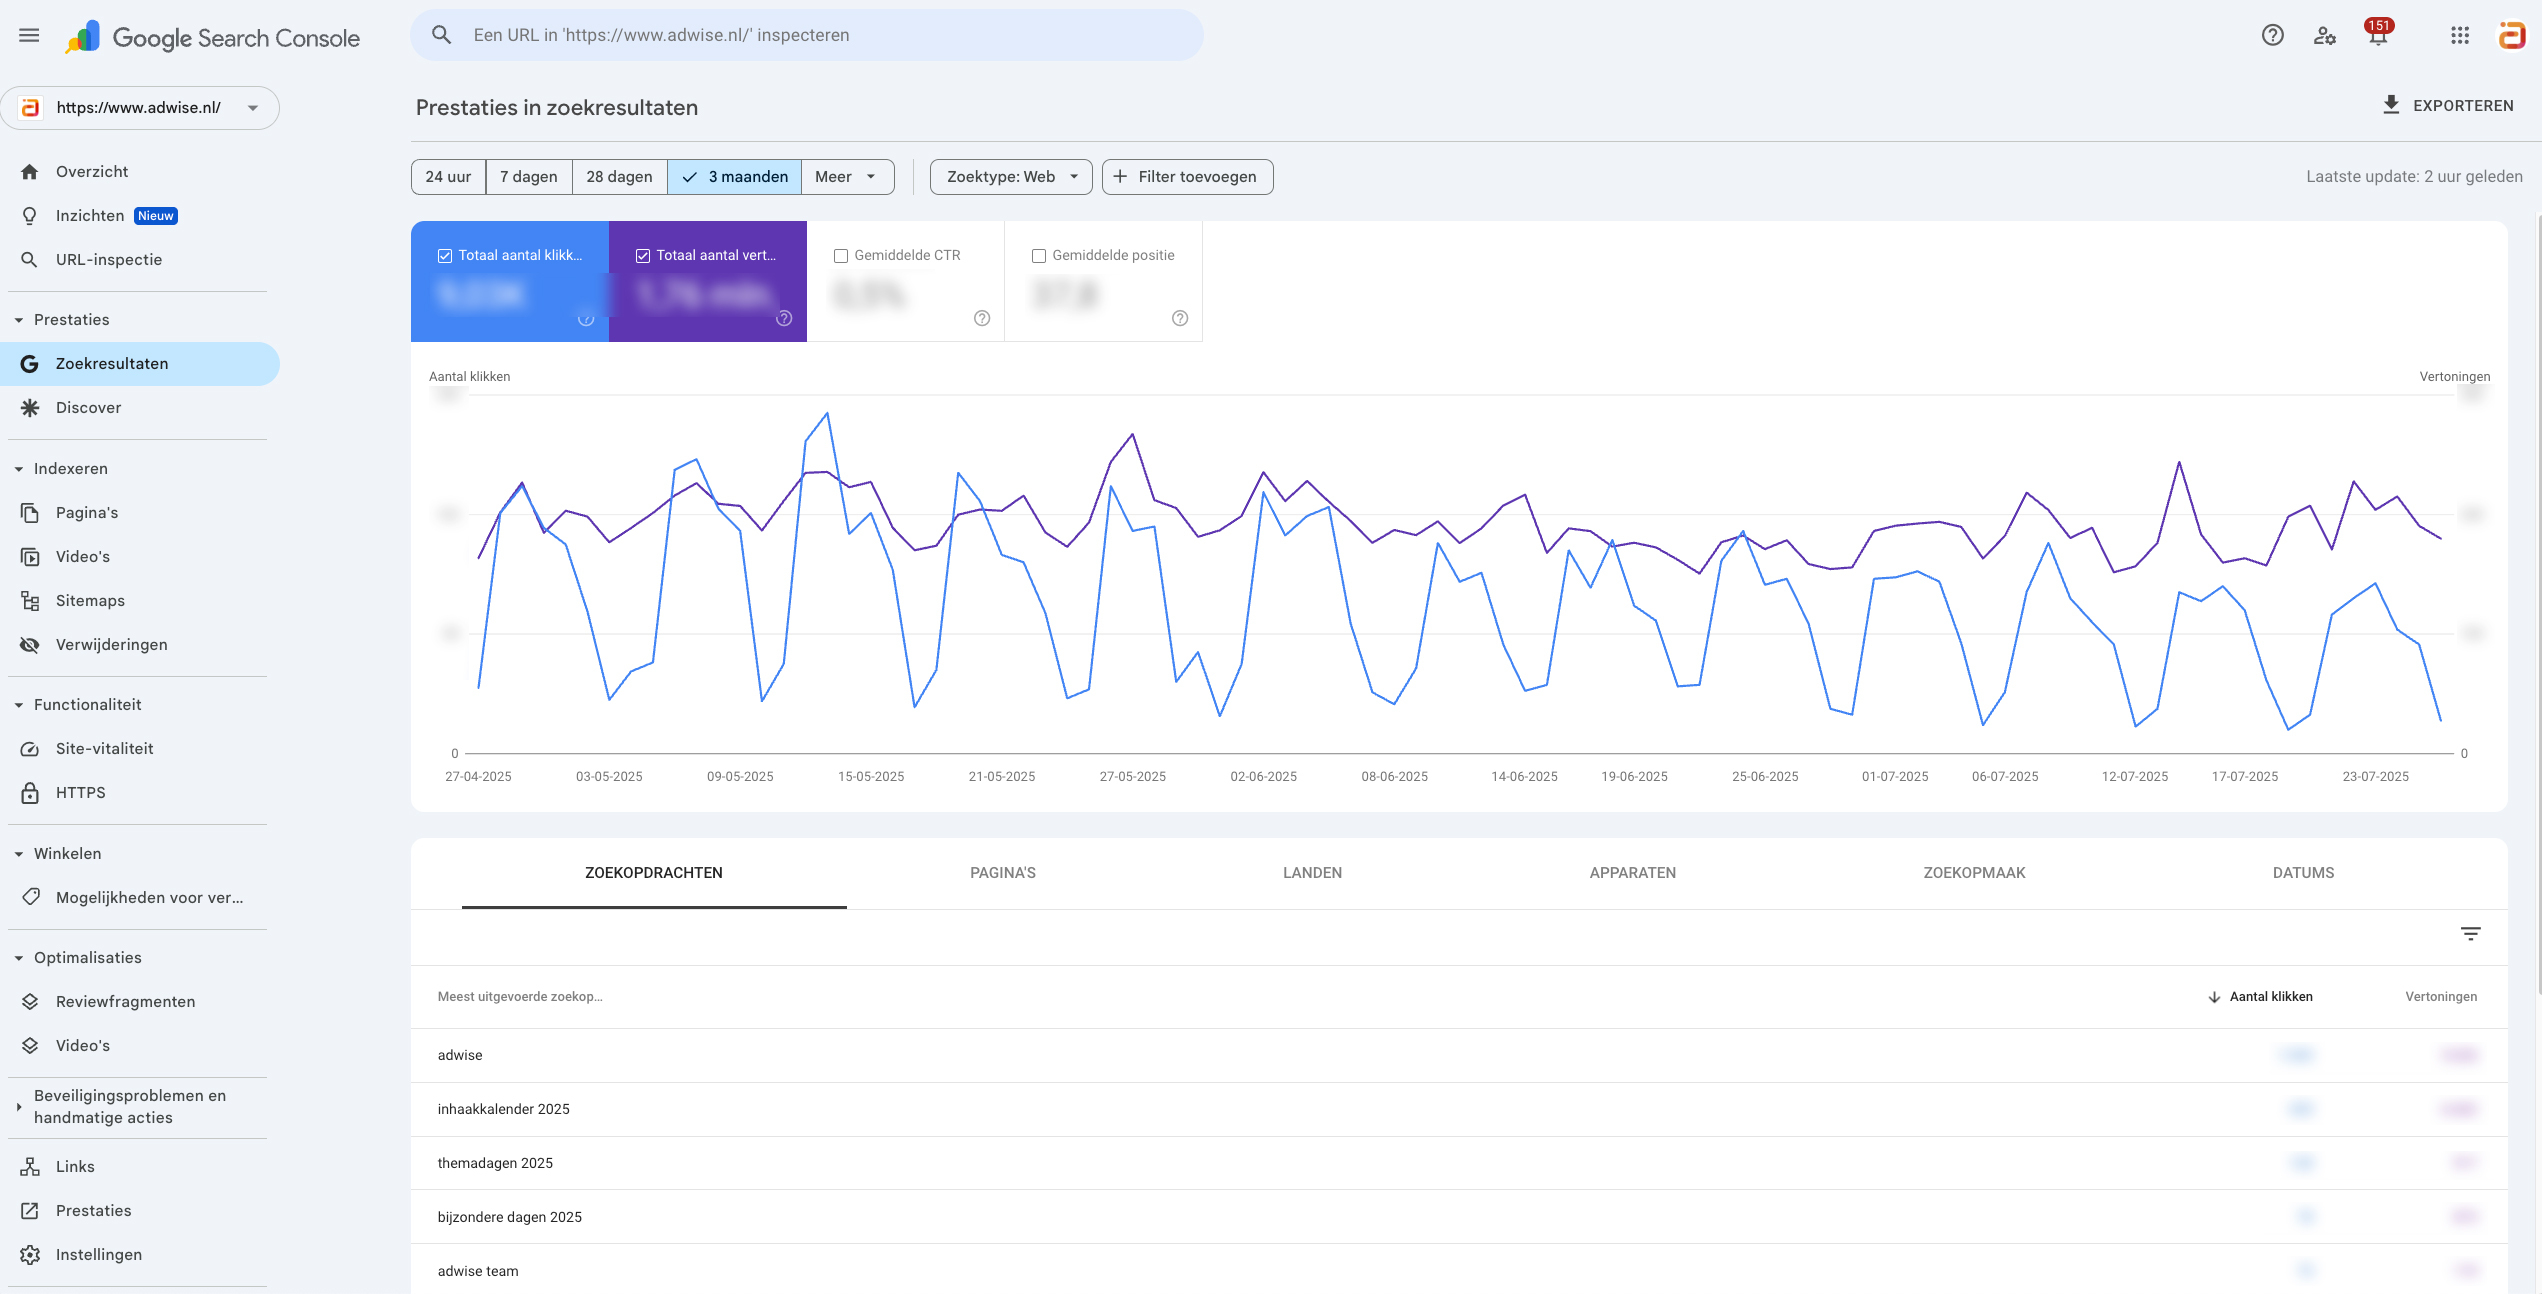Click Filter toevoegen button

pos(1187,177)
